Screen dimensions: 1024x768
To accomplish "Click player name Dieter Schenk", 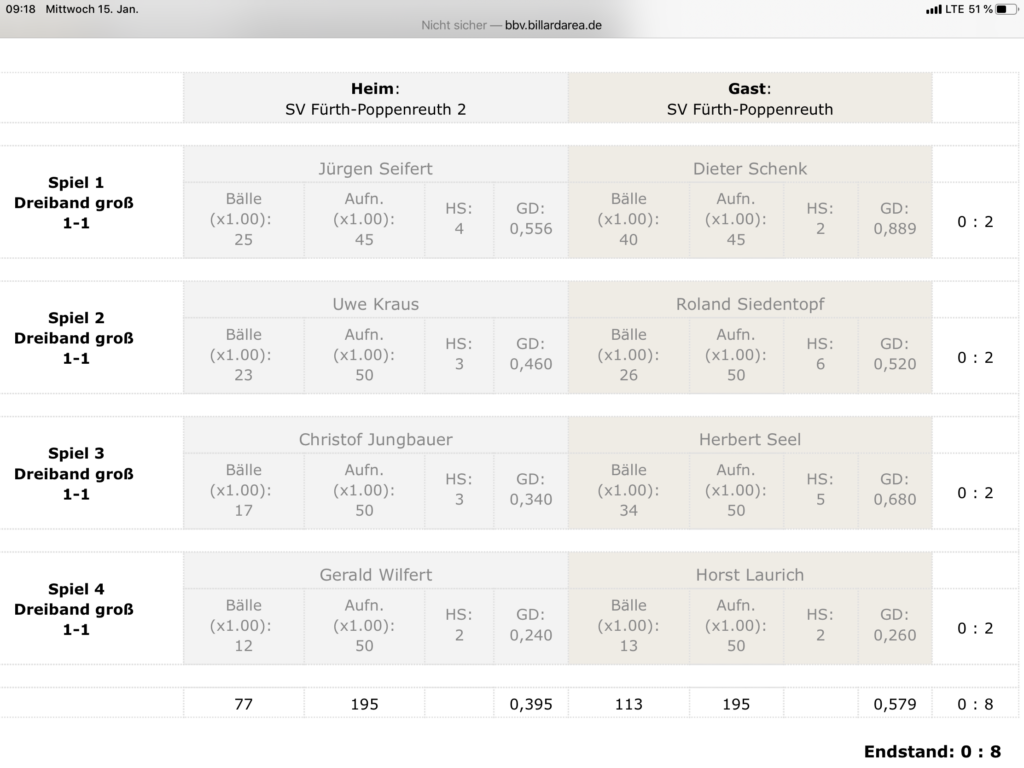I will [750, 168].
